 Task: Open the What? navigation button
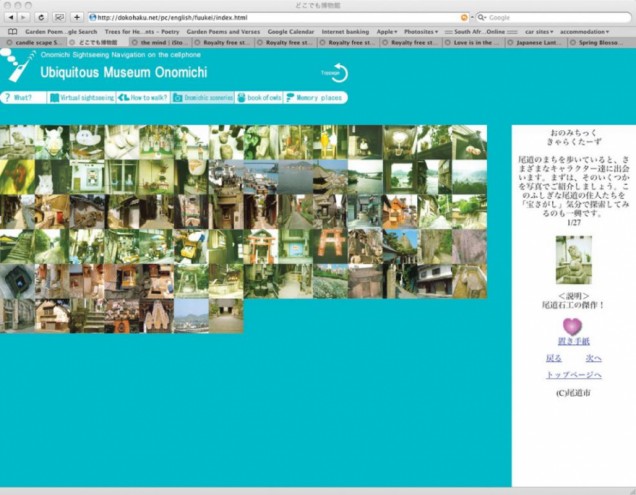click(x=23, y=98)
